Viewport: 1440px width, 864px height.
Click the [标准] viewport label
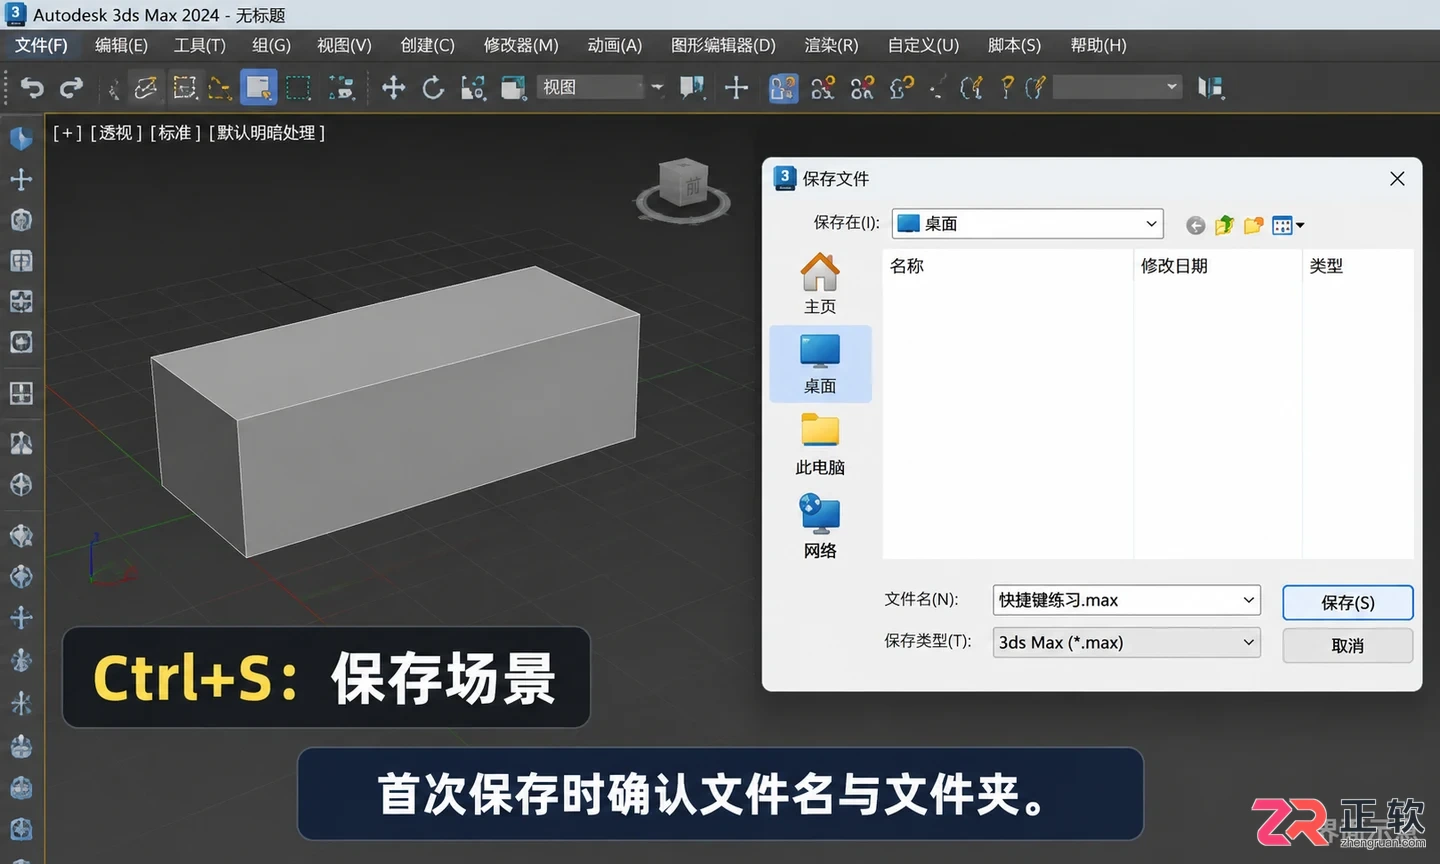(175, 133)
